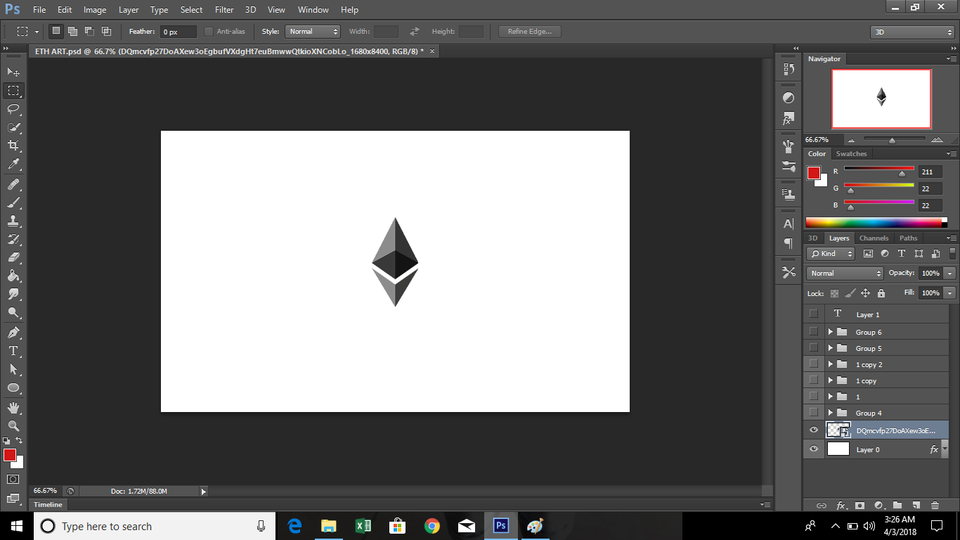Open the layer Kind filter dropdown

pos(830,253)
